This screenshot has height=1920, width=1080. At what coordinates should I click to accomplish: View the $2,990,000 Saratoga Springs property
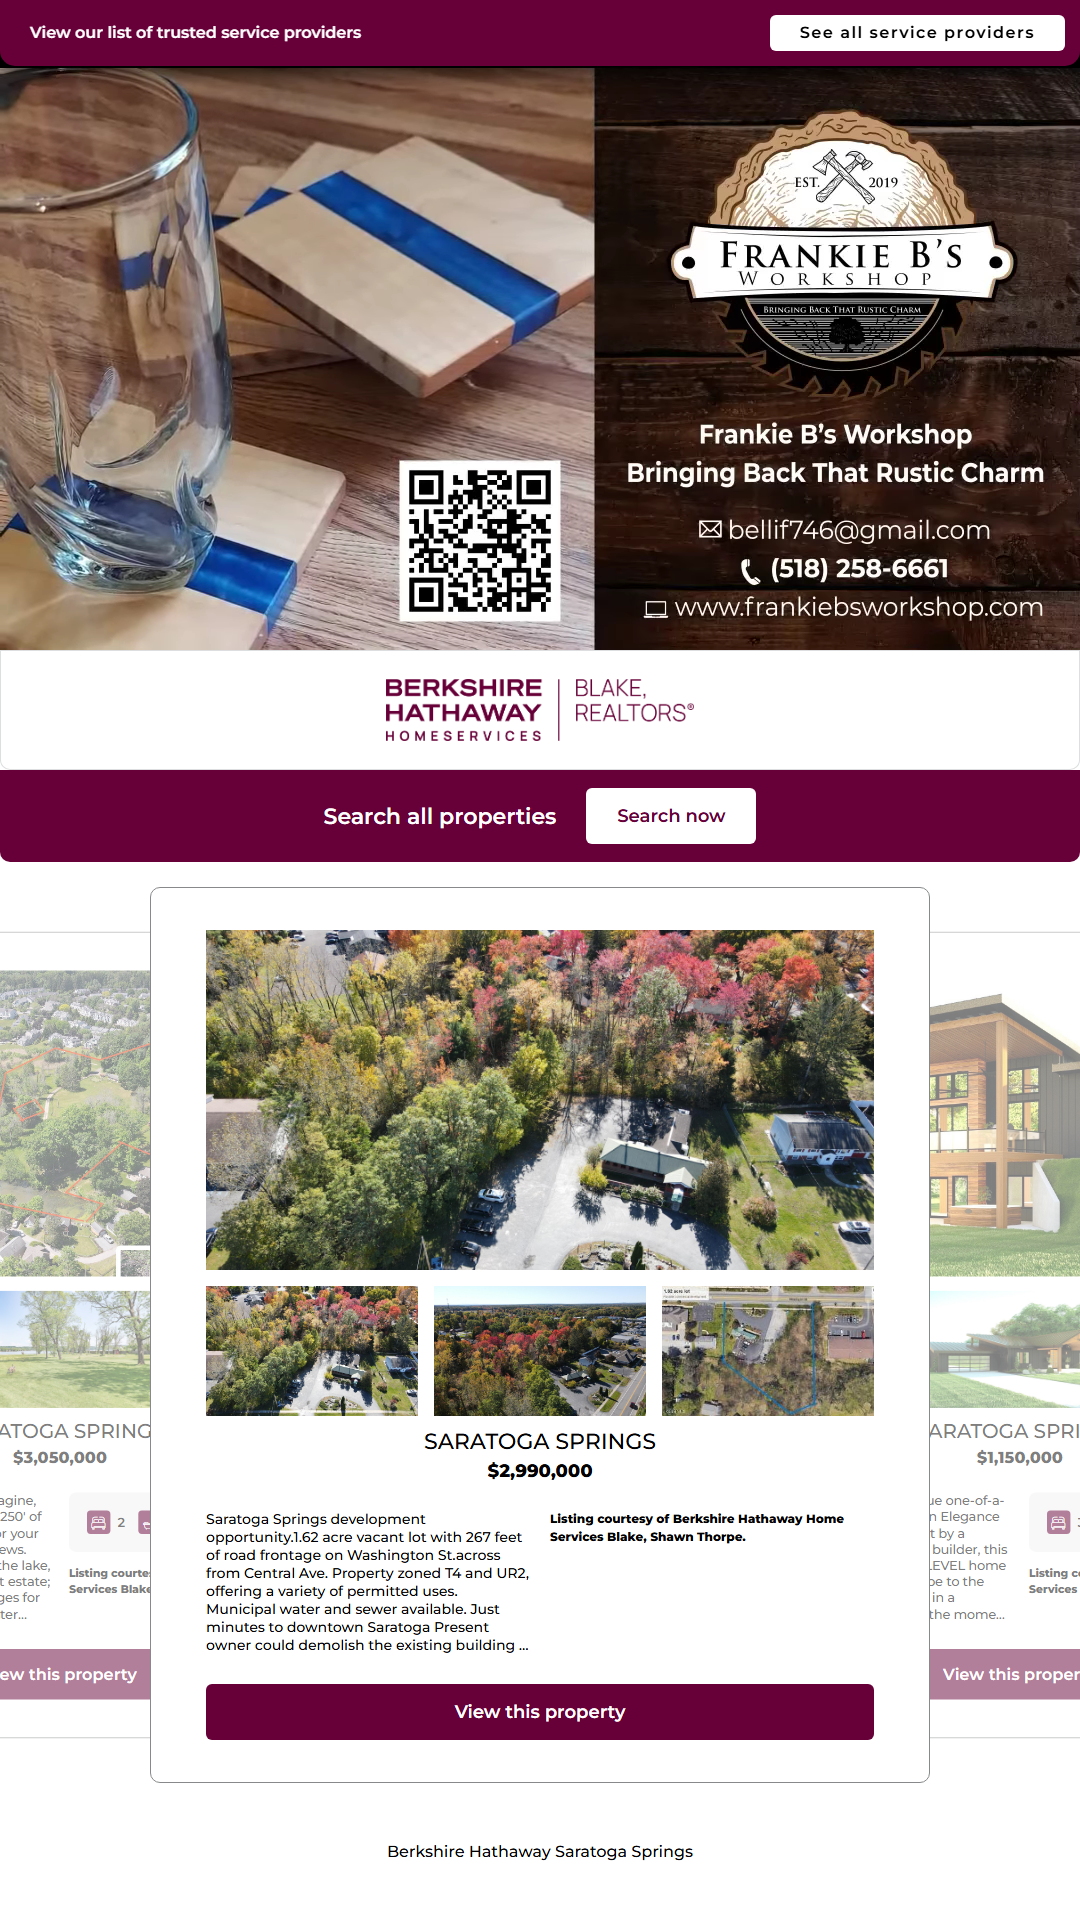540,1712
